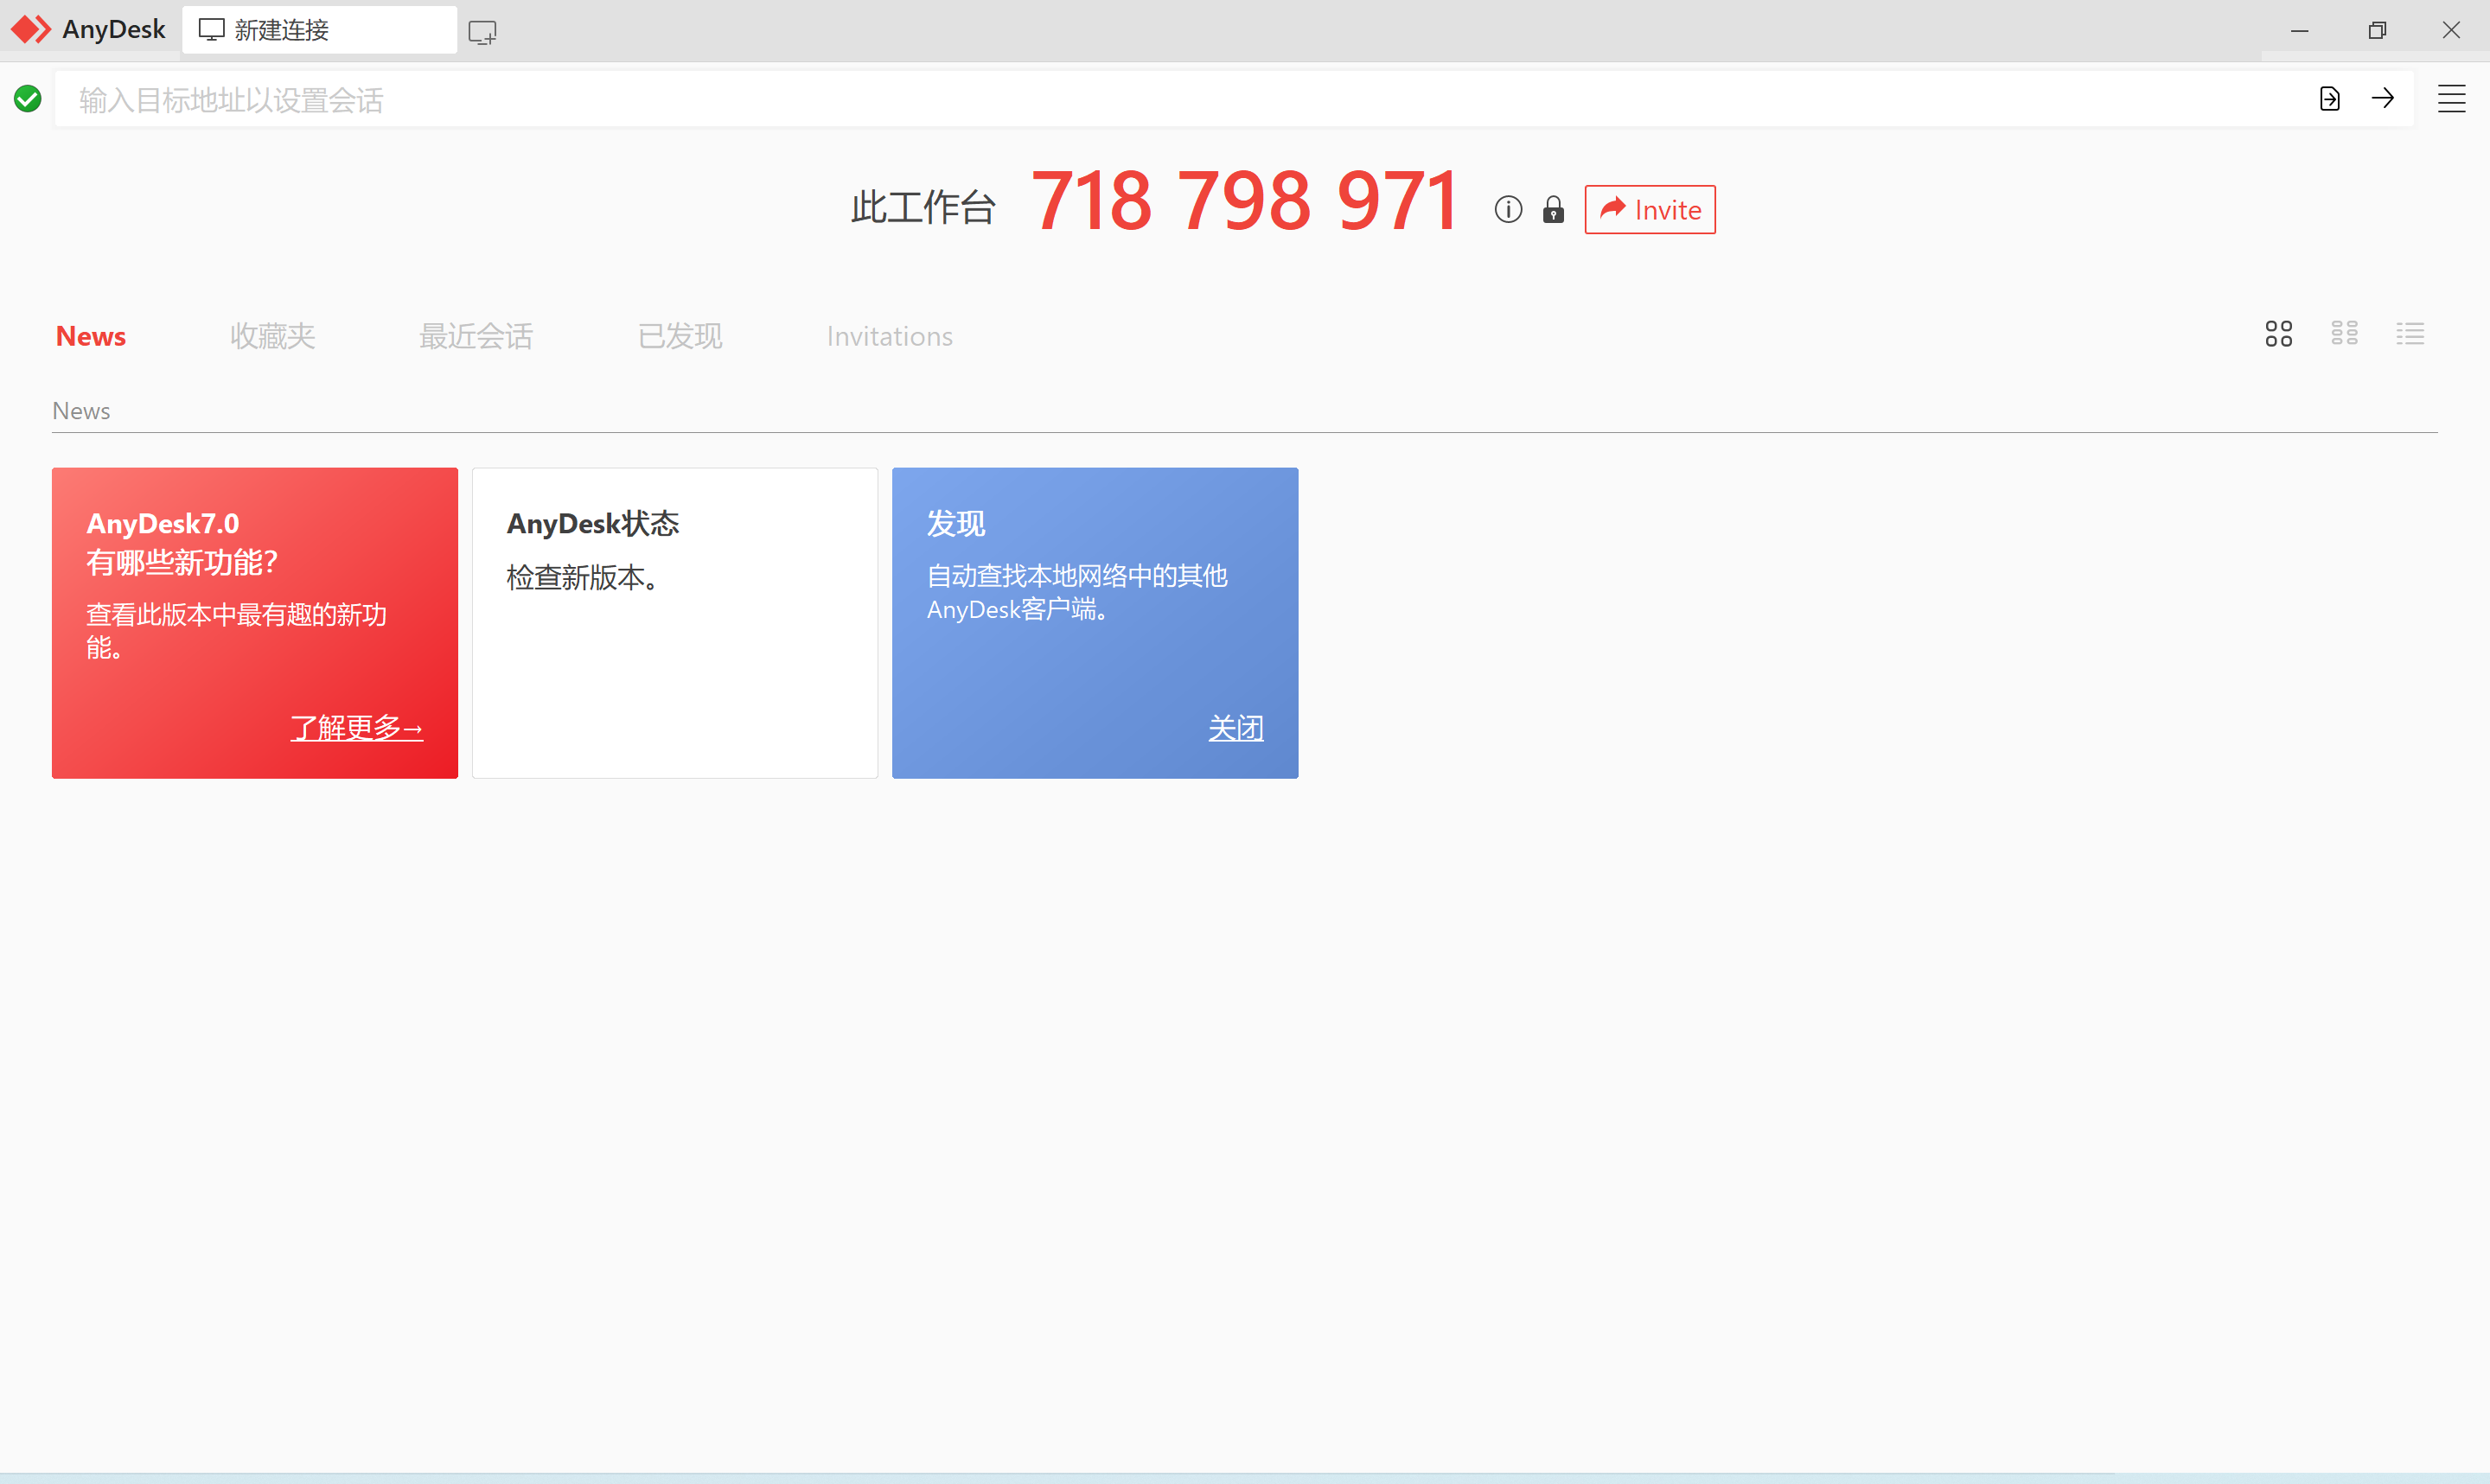Open the Invitations tab
The height and width of the screenshot is (1484, 2490).
pyautogui.click(x=888, y=336)
